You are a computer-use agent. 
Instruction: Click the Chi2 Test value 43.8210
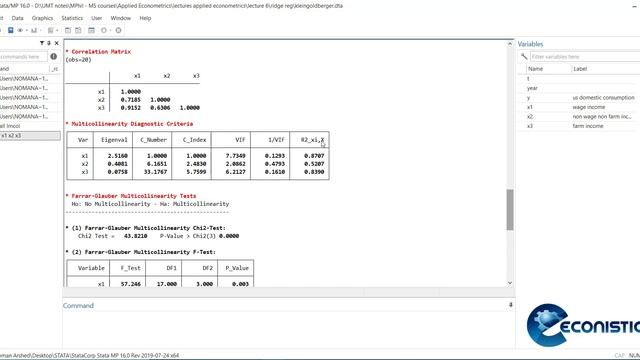click(136, 236)
